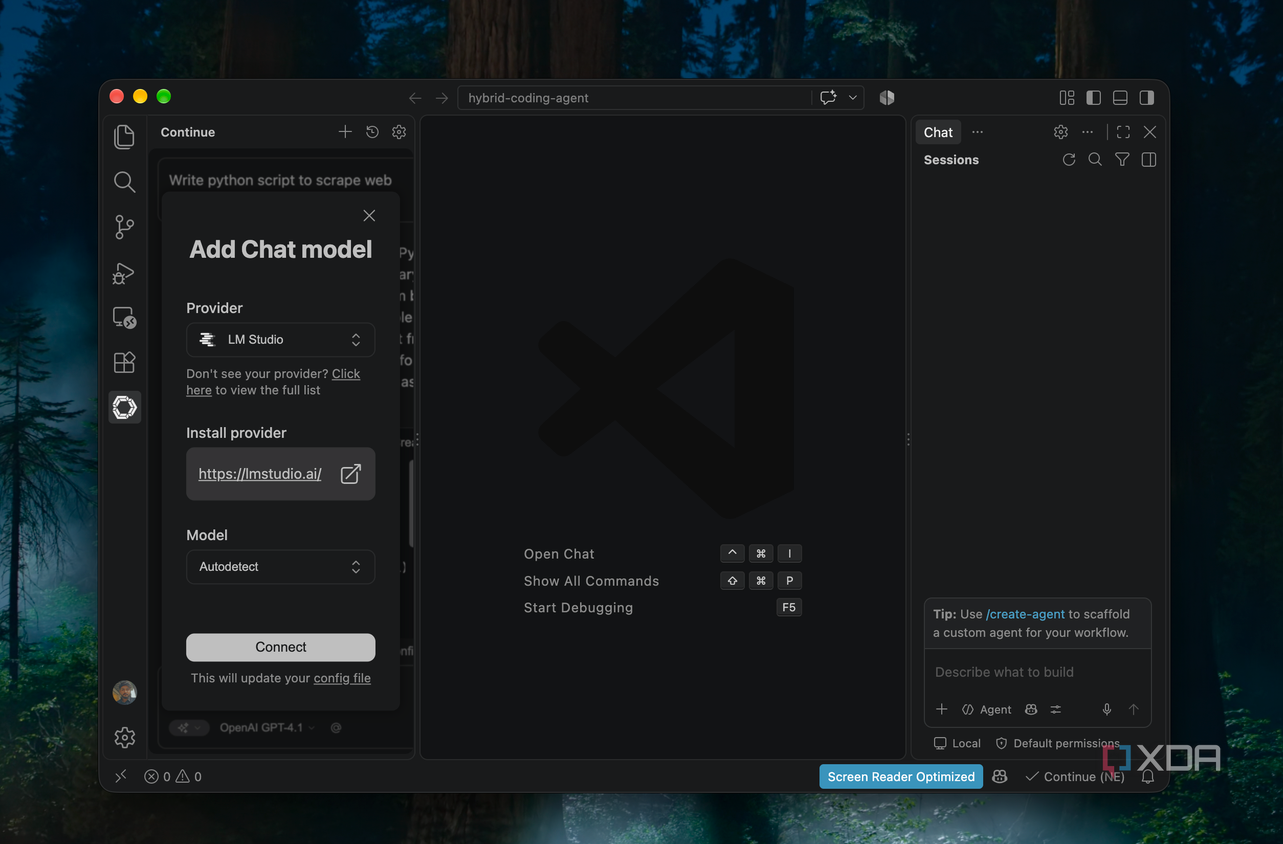Close the Add Chat model dialog
This screenshot has height=844, width=1283.
[x=369, y=216]
